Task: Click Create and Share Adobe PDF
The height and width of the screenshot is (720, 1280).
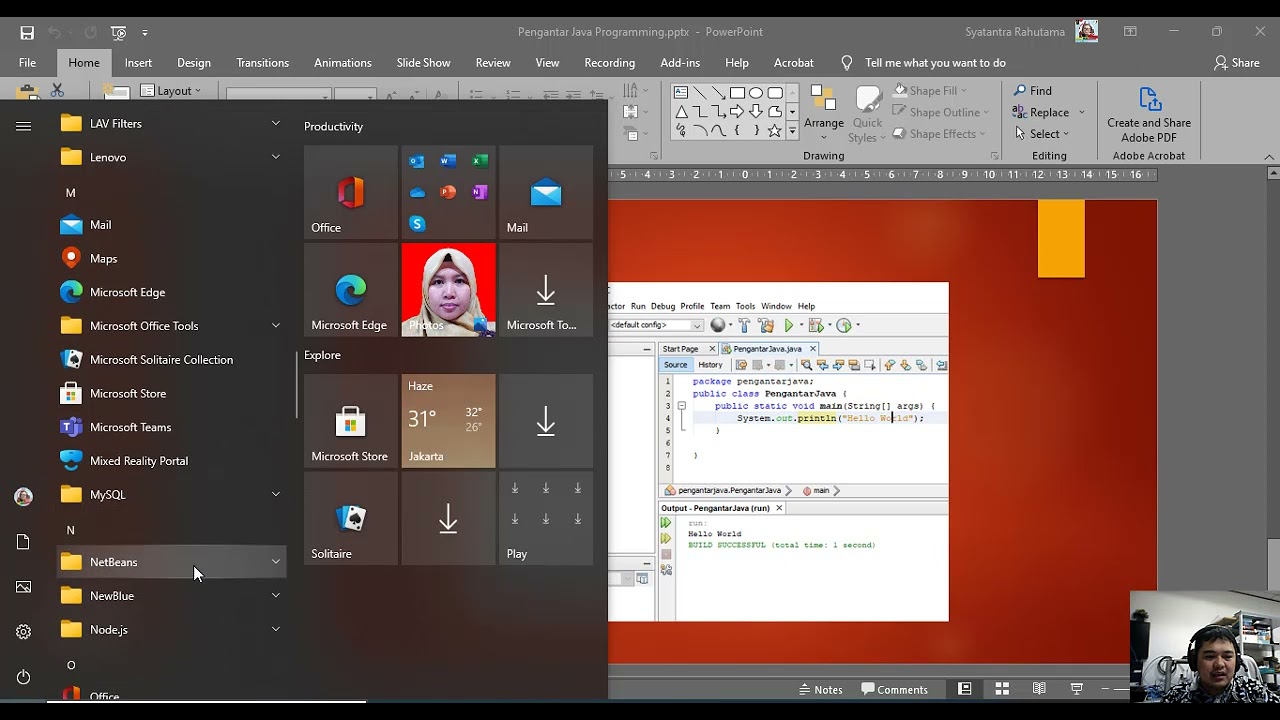Action: pos(1149,116)
